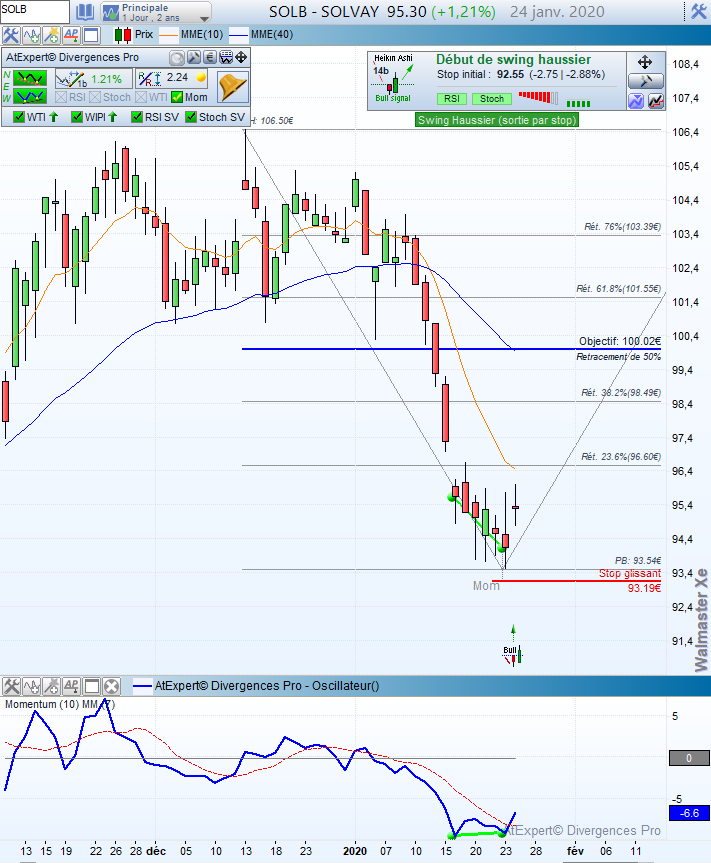Toggle the Stoch checkbox in Divergences panel
711x863 pixels.
point(95,97)
